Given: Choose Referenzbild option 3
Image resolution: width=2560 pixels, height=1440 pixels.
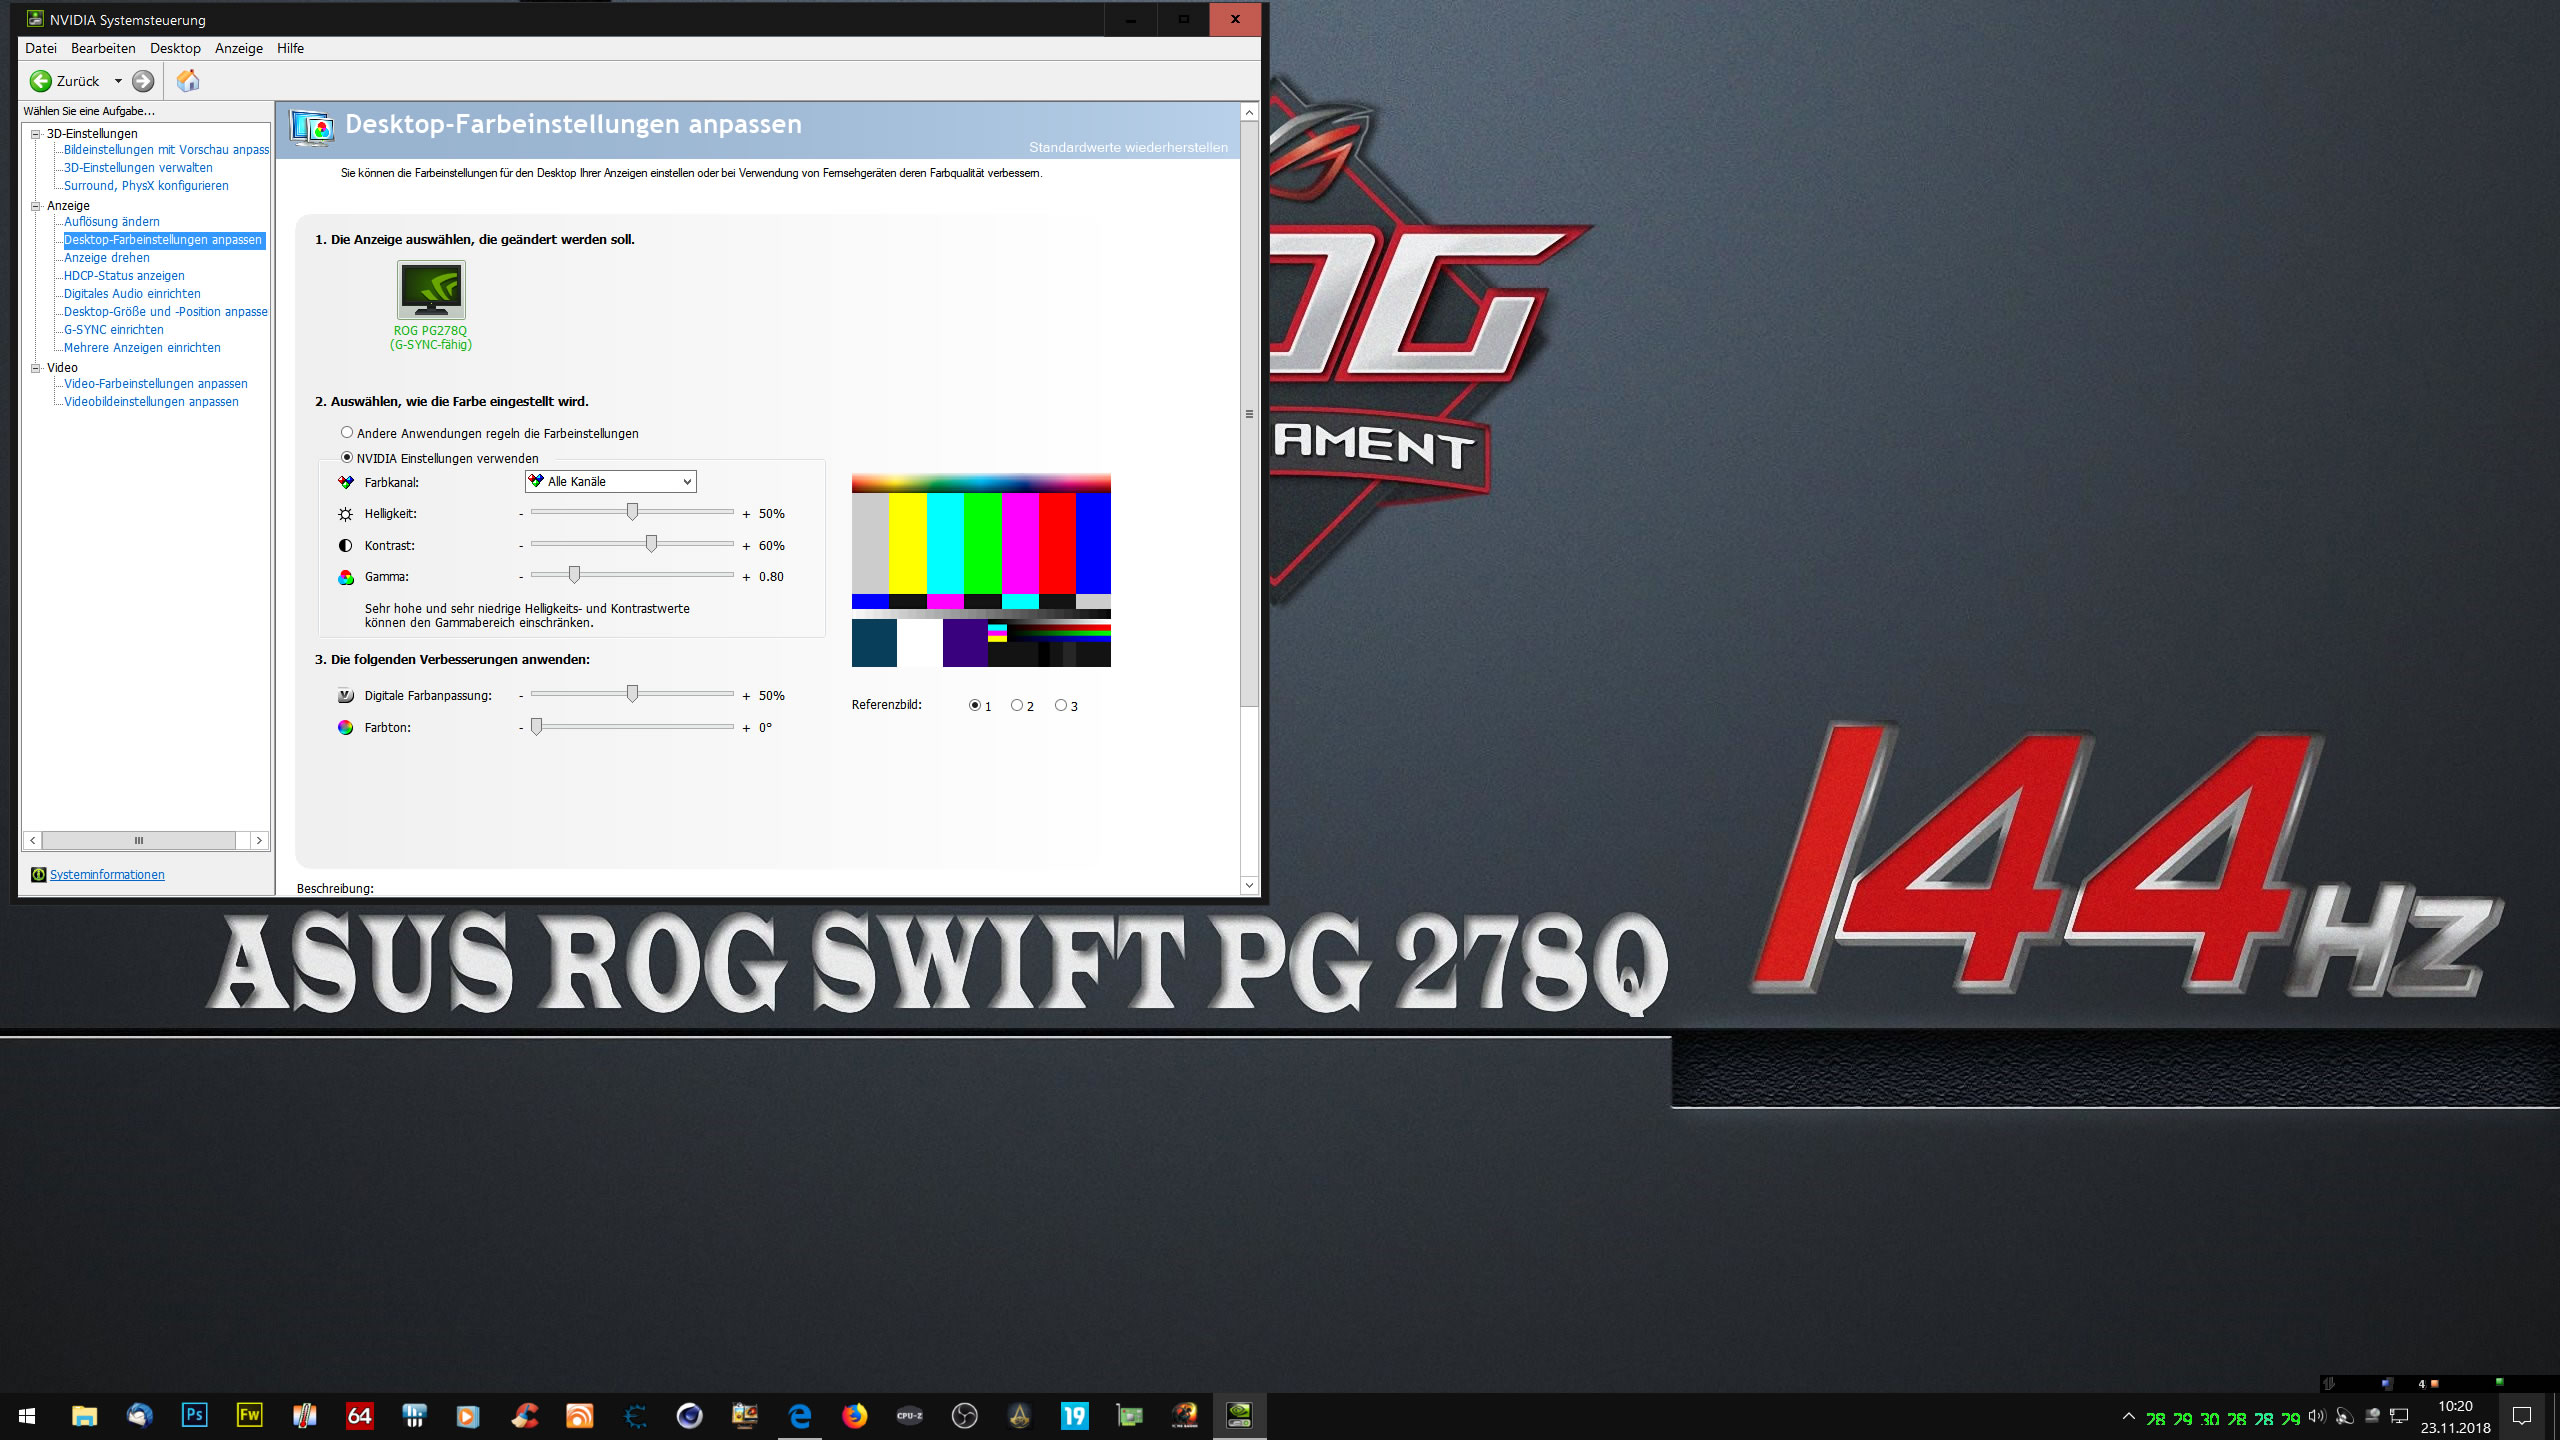Looking at the screenshot, I should [x=1061, y=706].
